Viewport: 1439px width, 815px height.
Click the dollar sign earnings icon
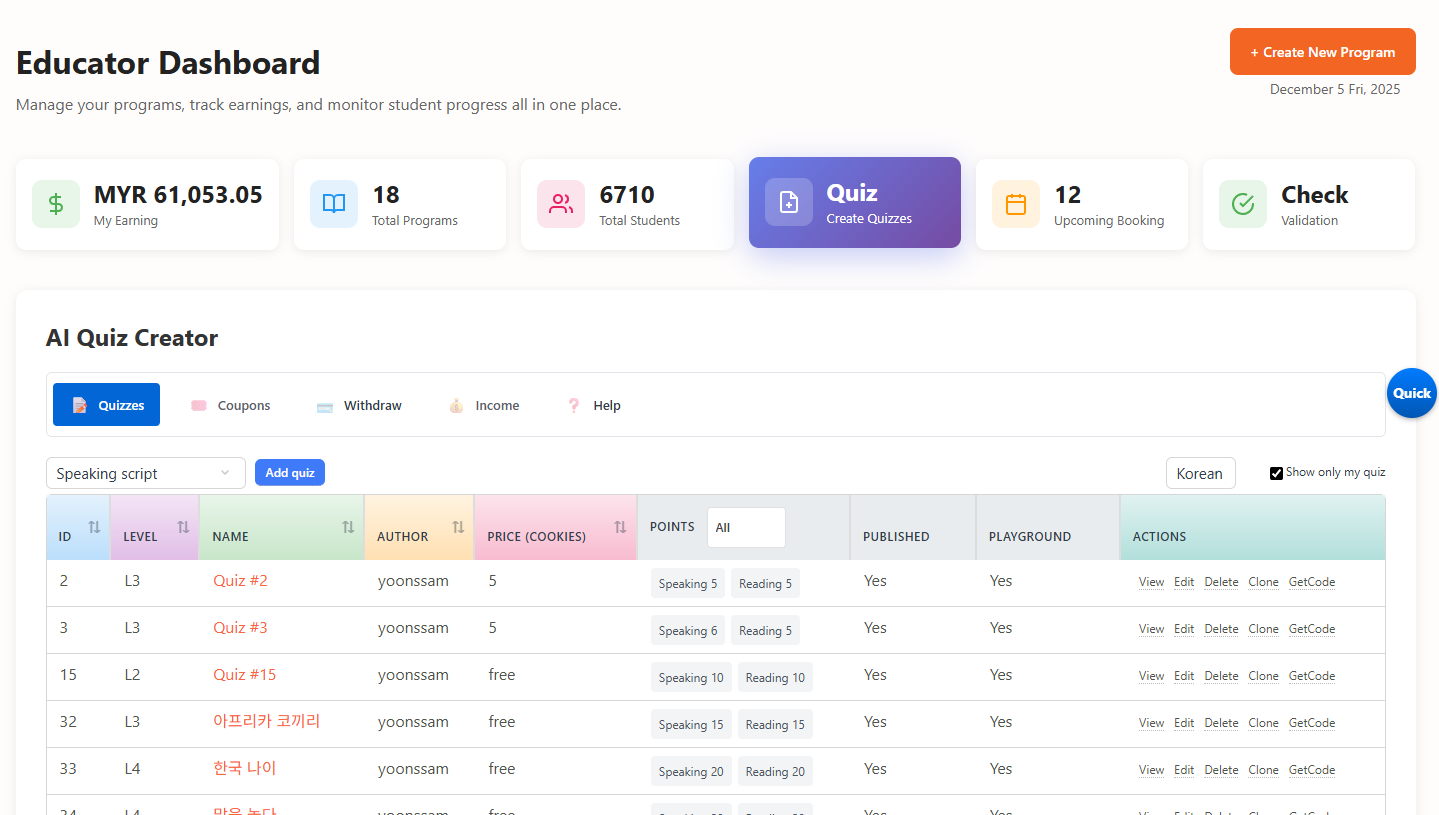56,204
